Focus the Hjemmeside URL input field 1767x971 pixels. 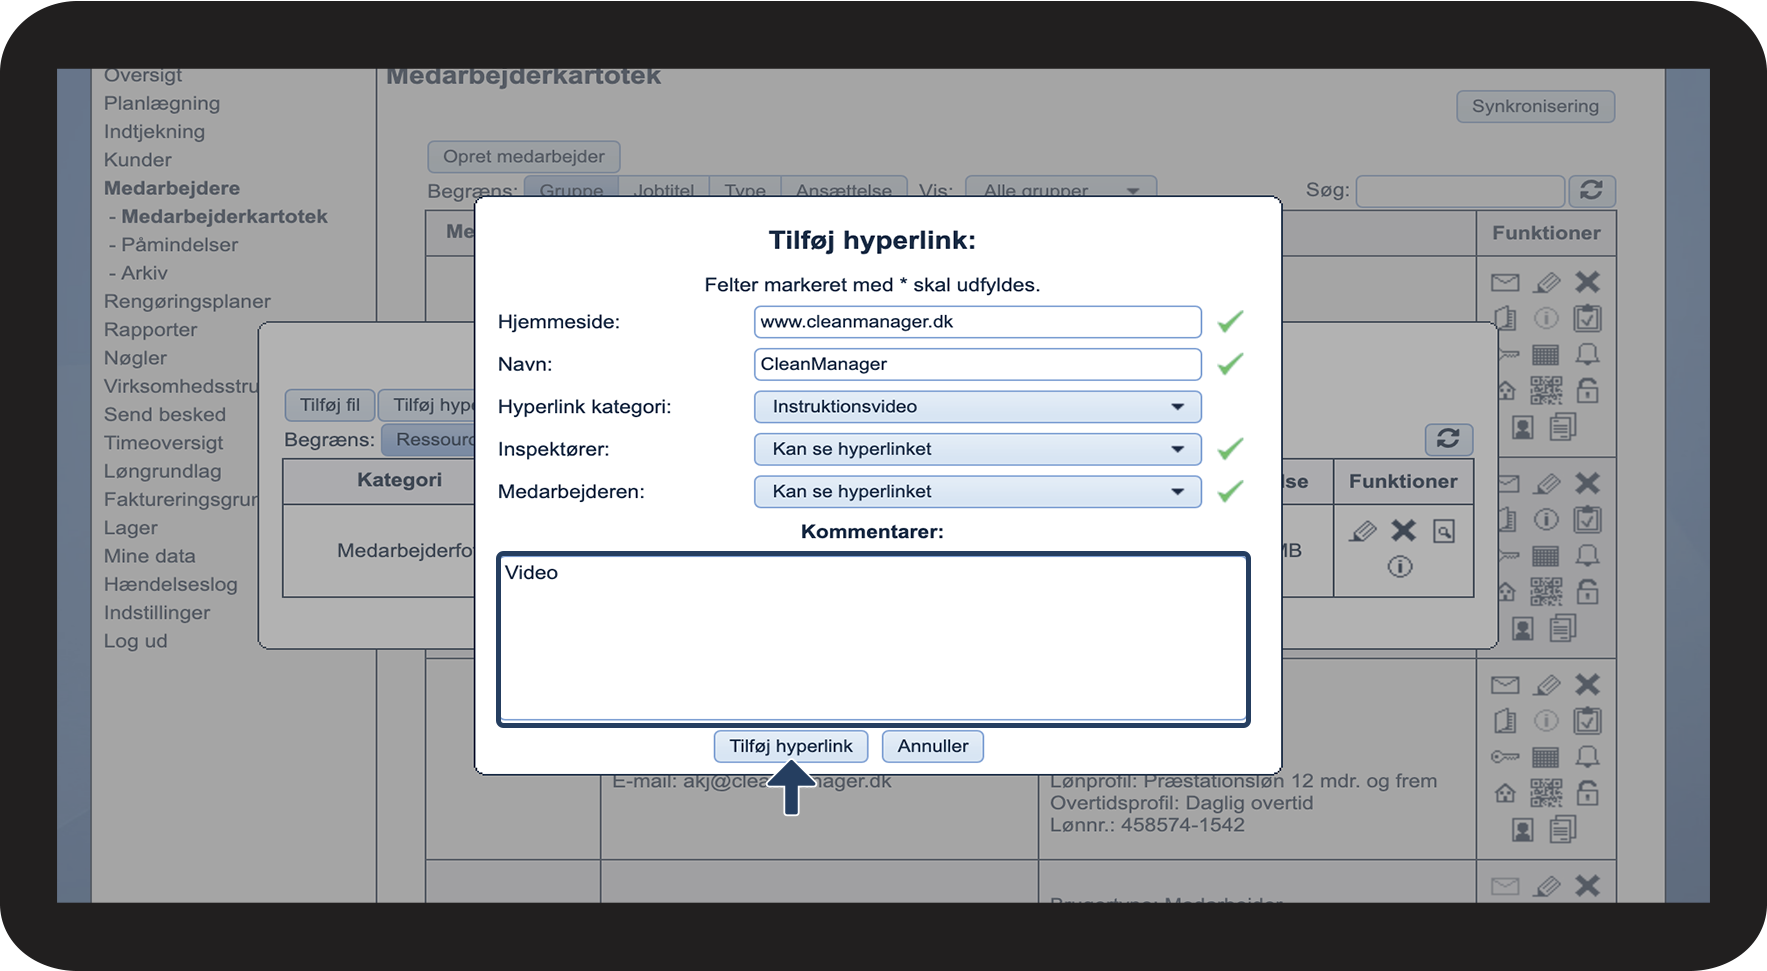[977, 322]
